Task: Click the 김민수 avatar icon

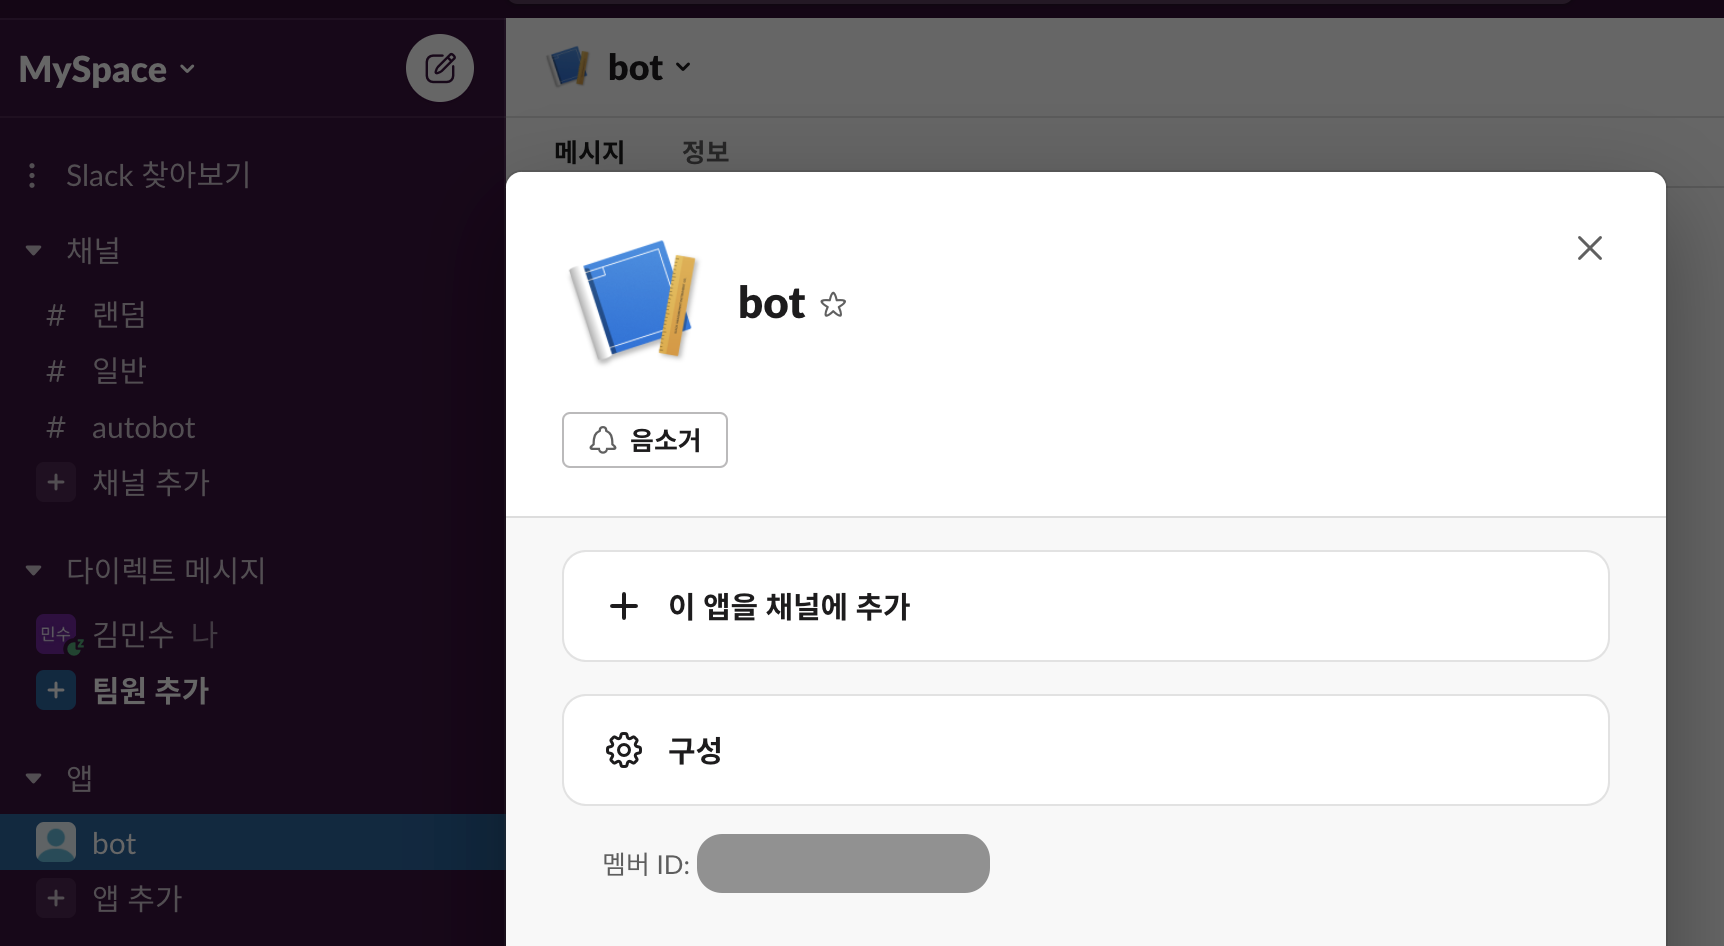Action: point(57,634)
